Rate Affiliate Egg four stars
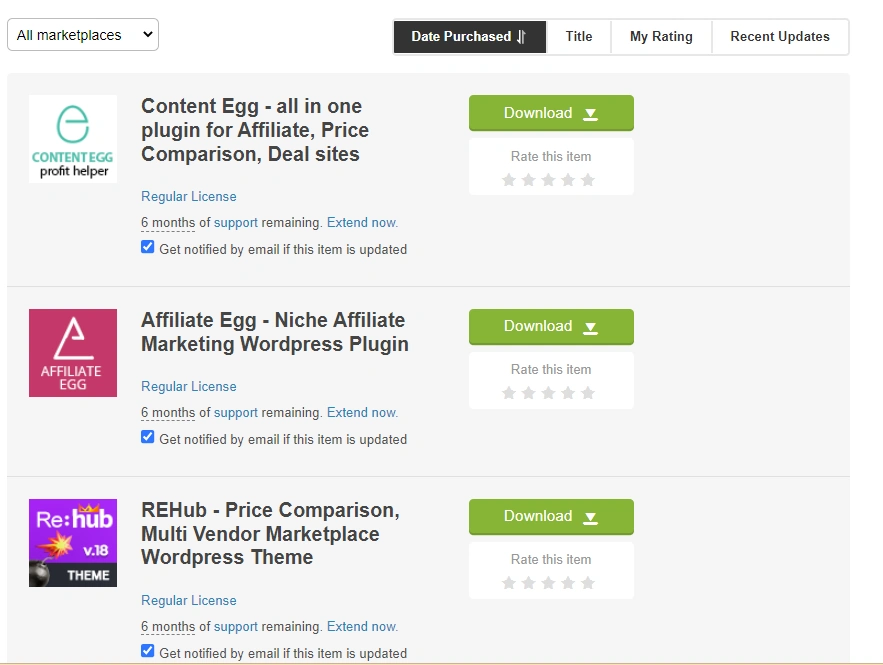 coord(568,392)
